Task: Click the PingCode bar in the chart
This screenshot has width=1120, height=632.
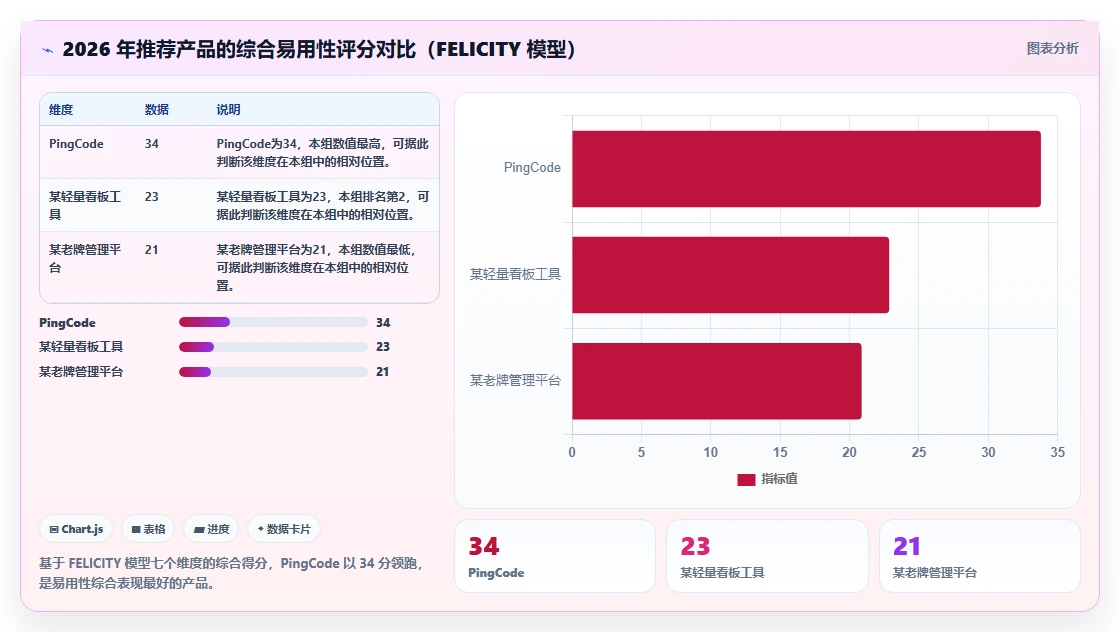Action: (x=806, y=169)
